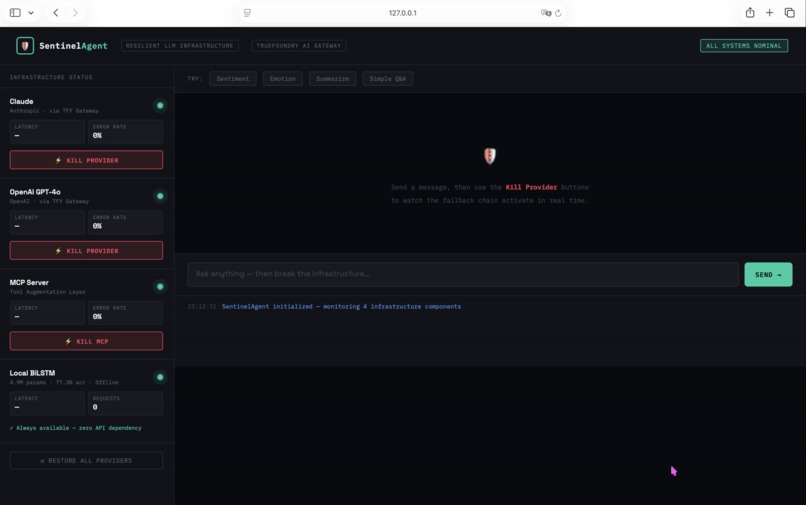
Task: Click the OpenAI GPT-4o provider name
Action: coord(35,192)
